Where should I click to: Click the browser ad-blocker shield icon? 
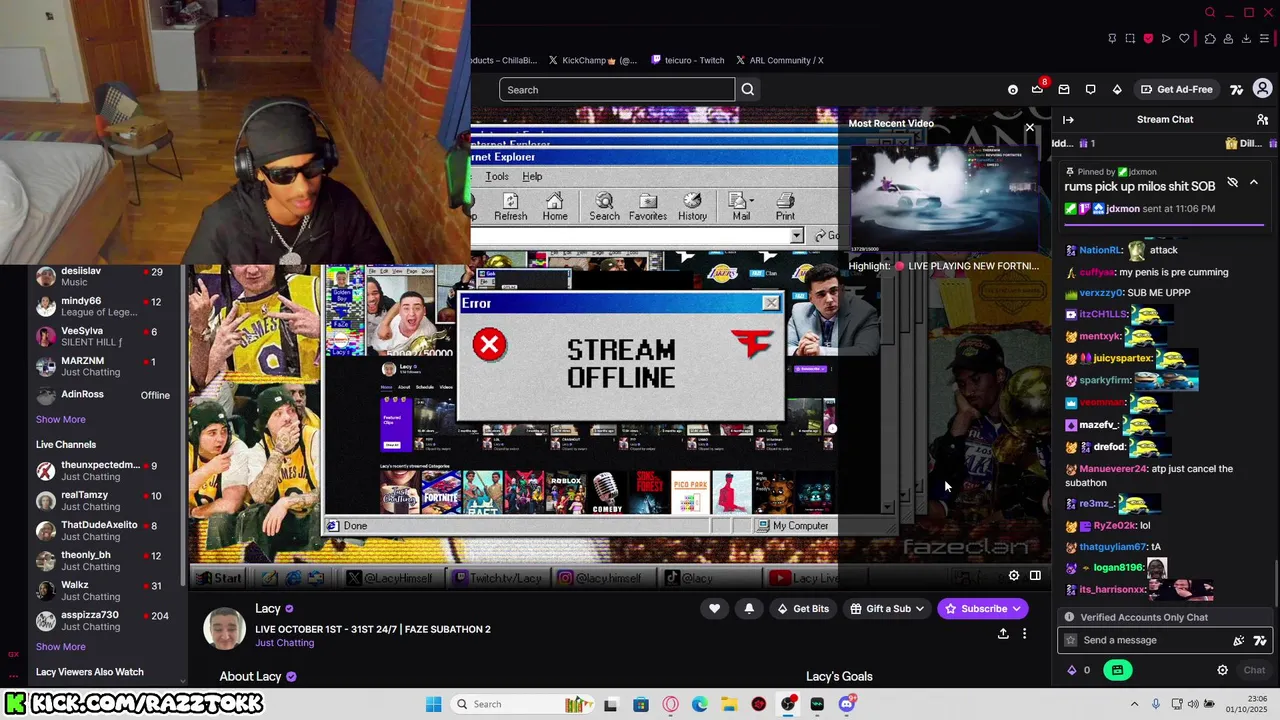(x=1148, y=39)
